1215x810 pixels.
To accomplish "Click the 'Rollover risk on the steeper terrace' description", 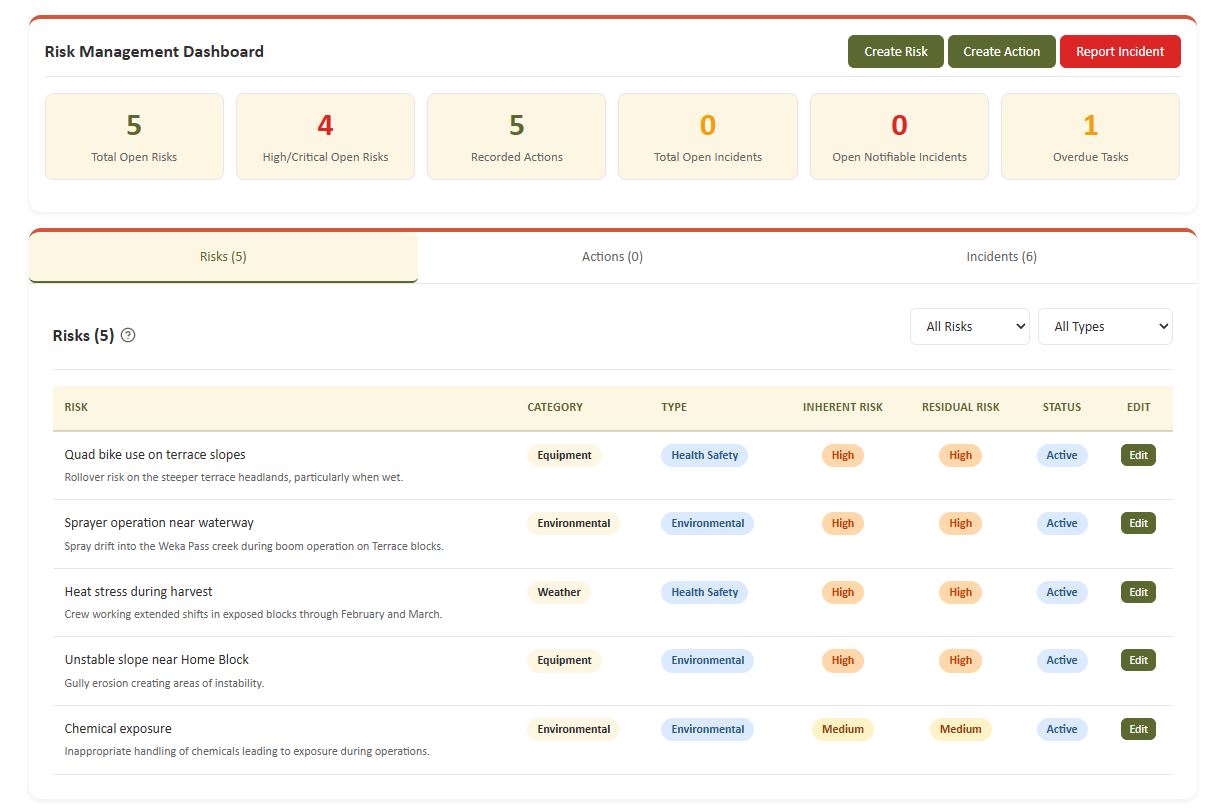I will click(233, 477).
